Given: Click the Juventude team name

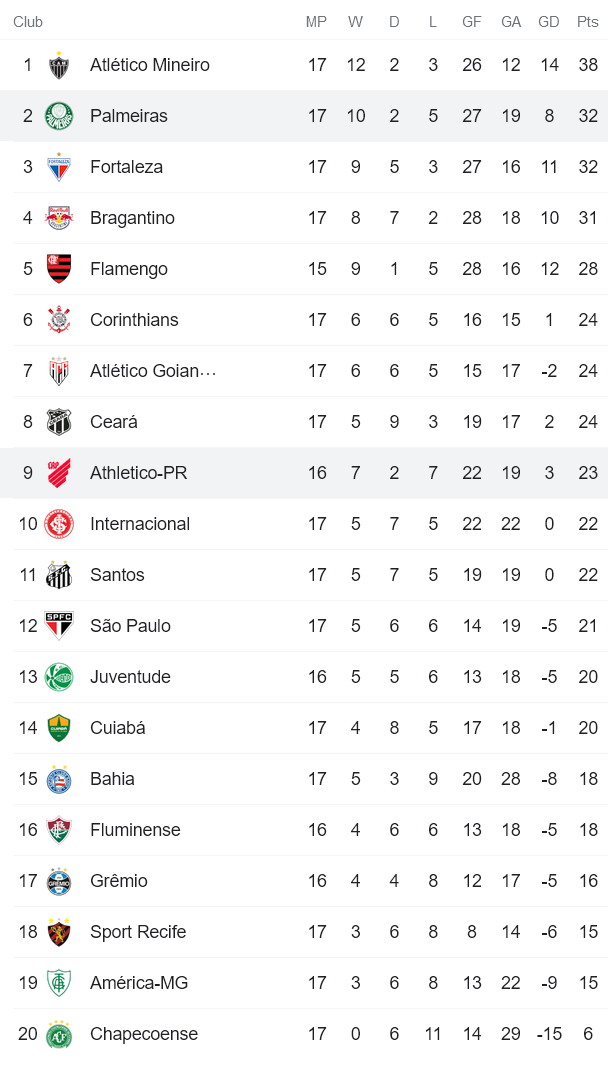Looking at the screenshot, I should click(132, 676).
